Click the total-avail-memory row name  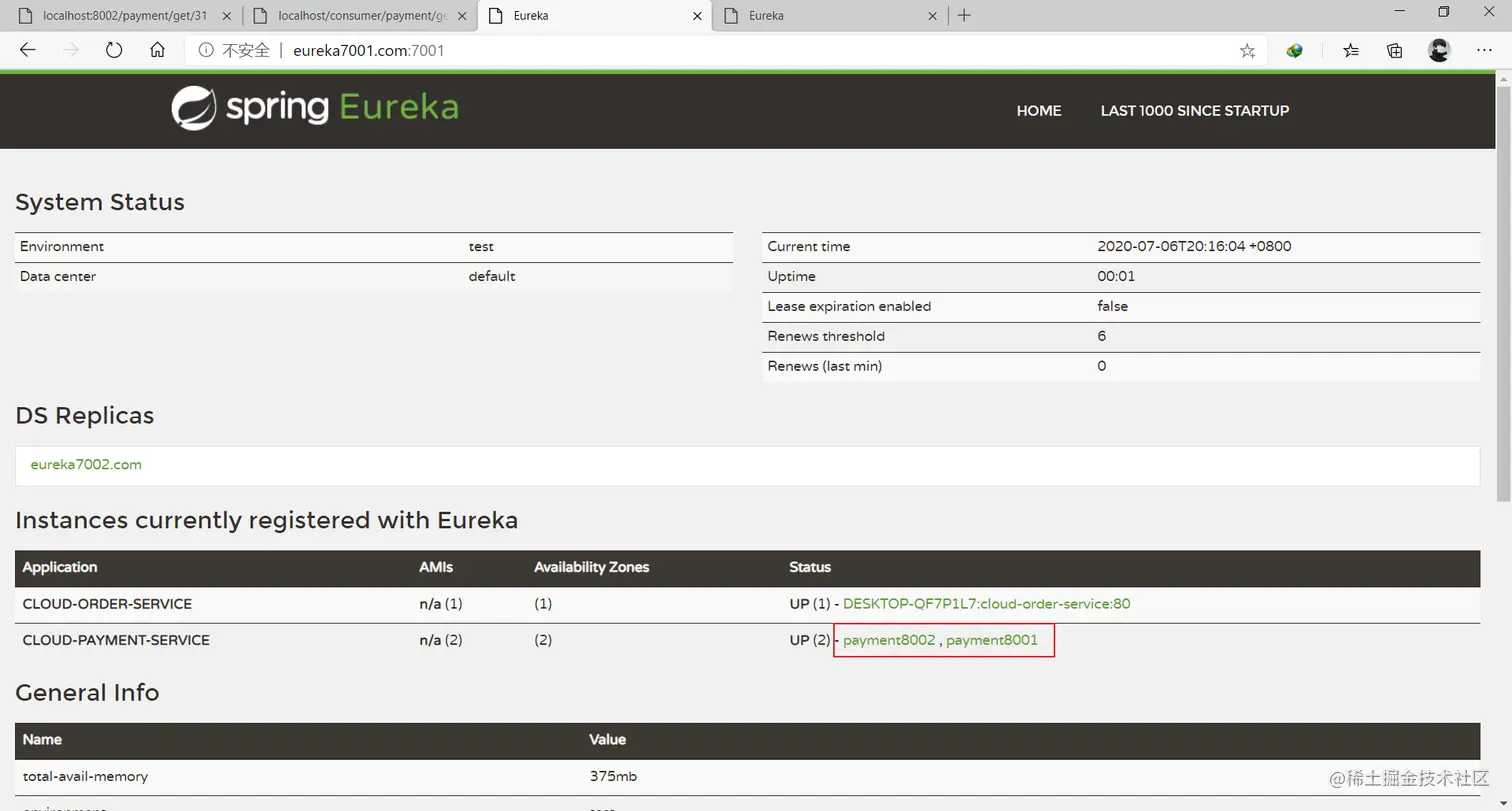coord(86,776)
